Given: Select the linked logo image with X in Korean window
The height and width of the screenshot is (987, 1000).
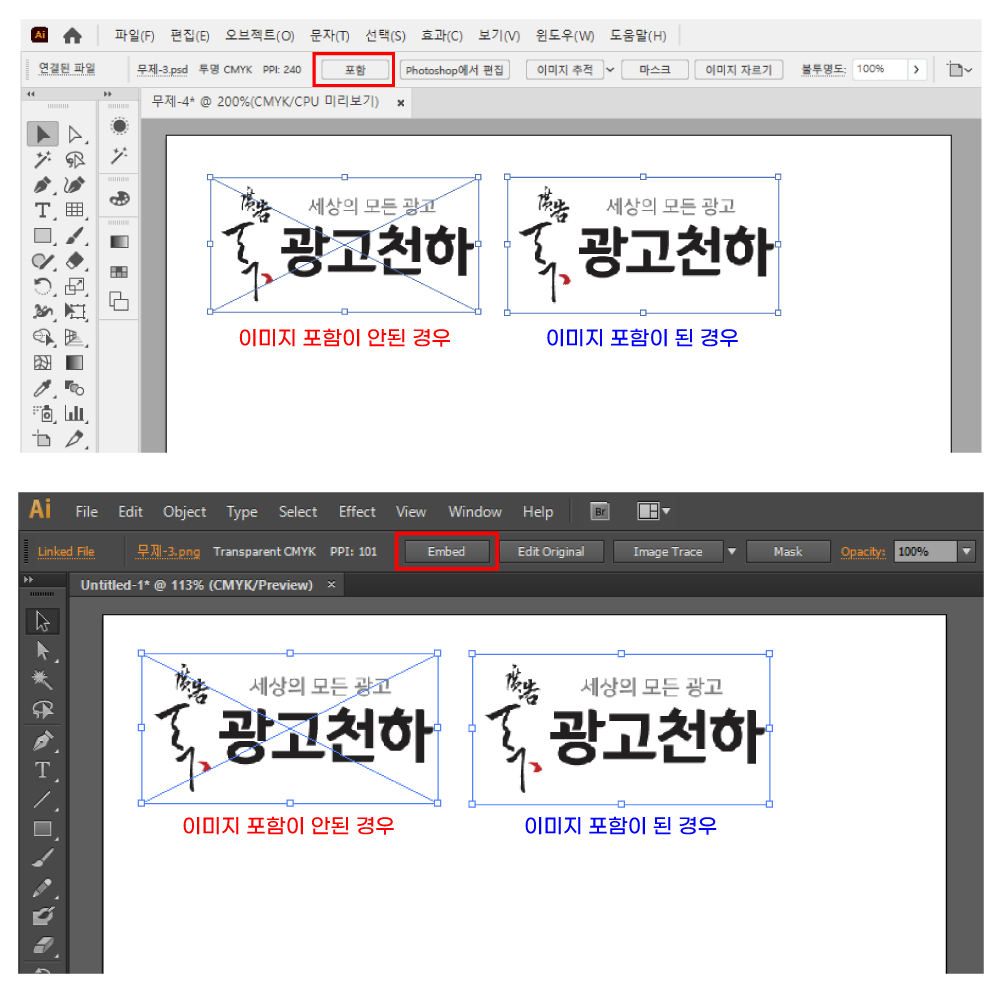Looking at the screenshot, I should (344, 244).
